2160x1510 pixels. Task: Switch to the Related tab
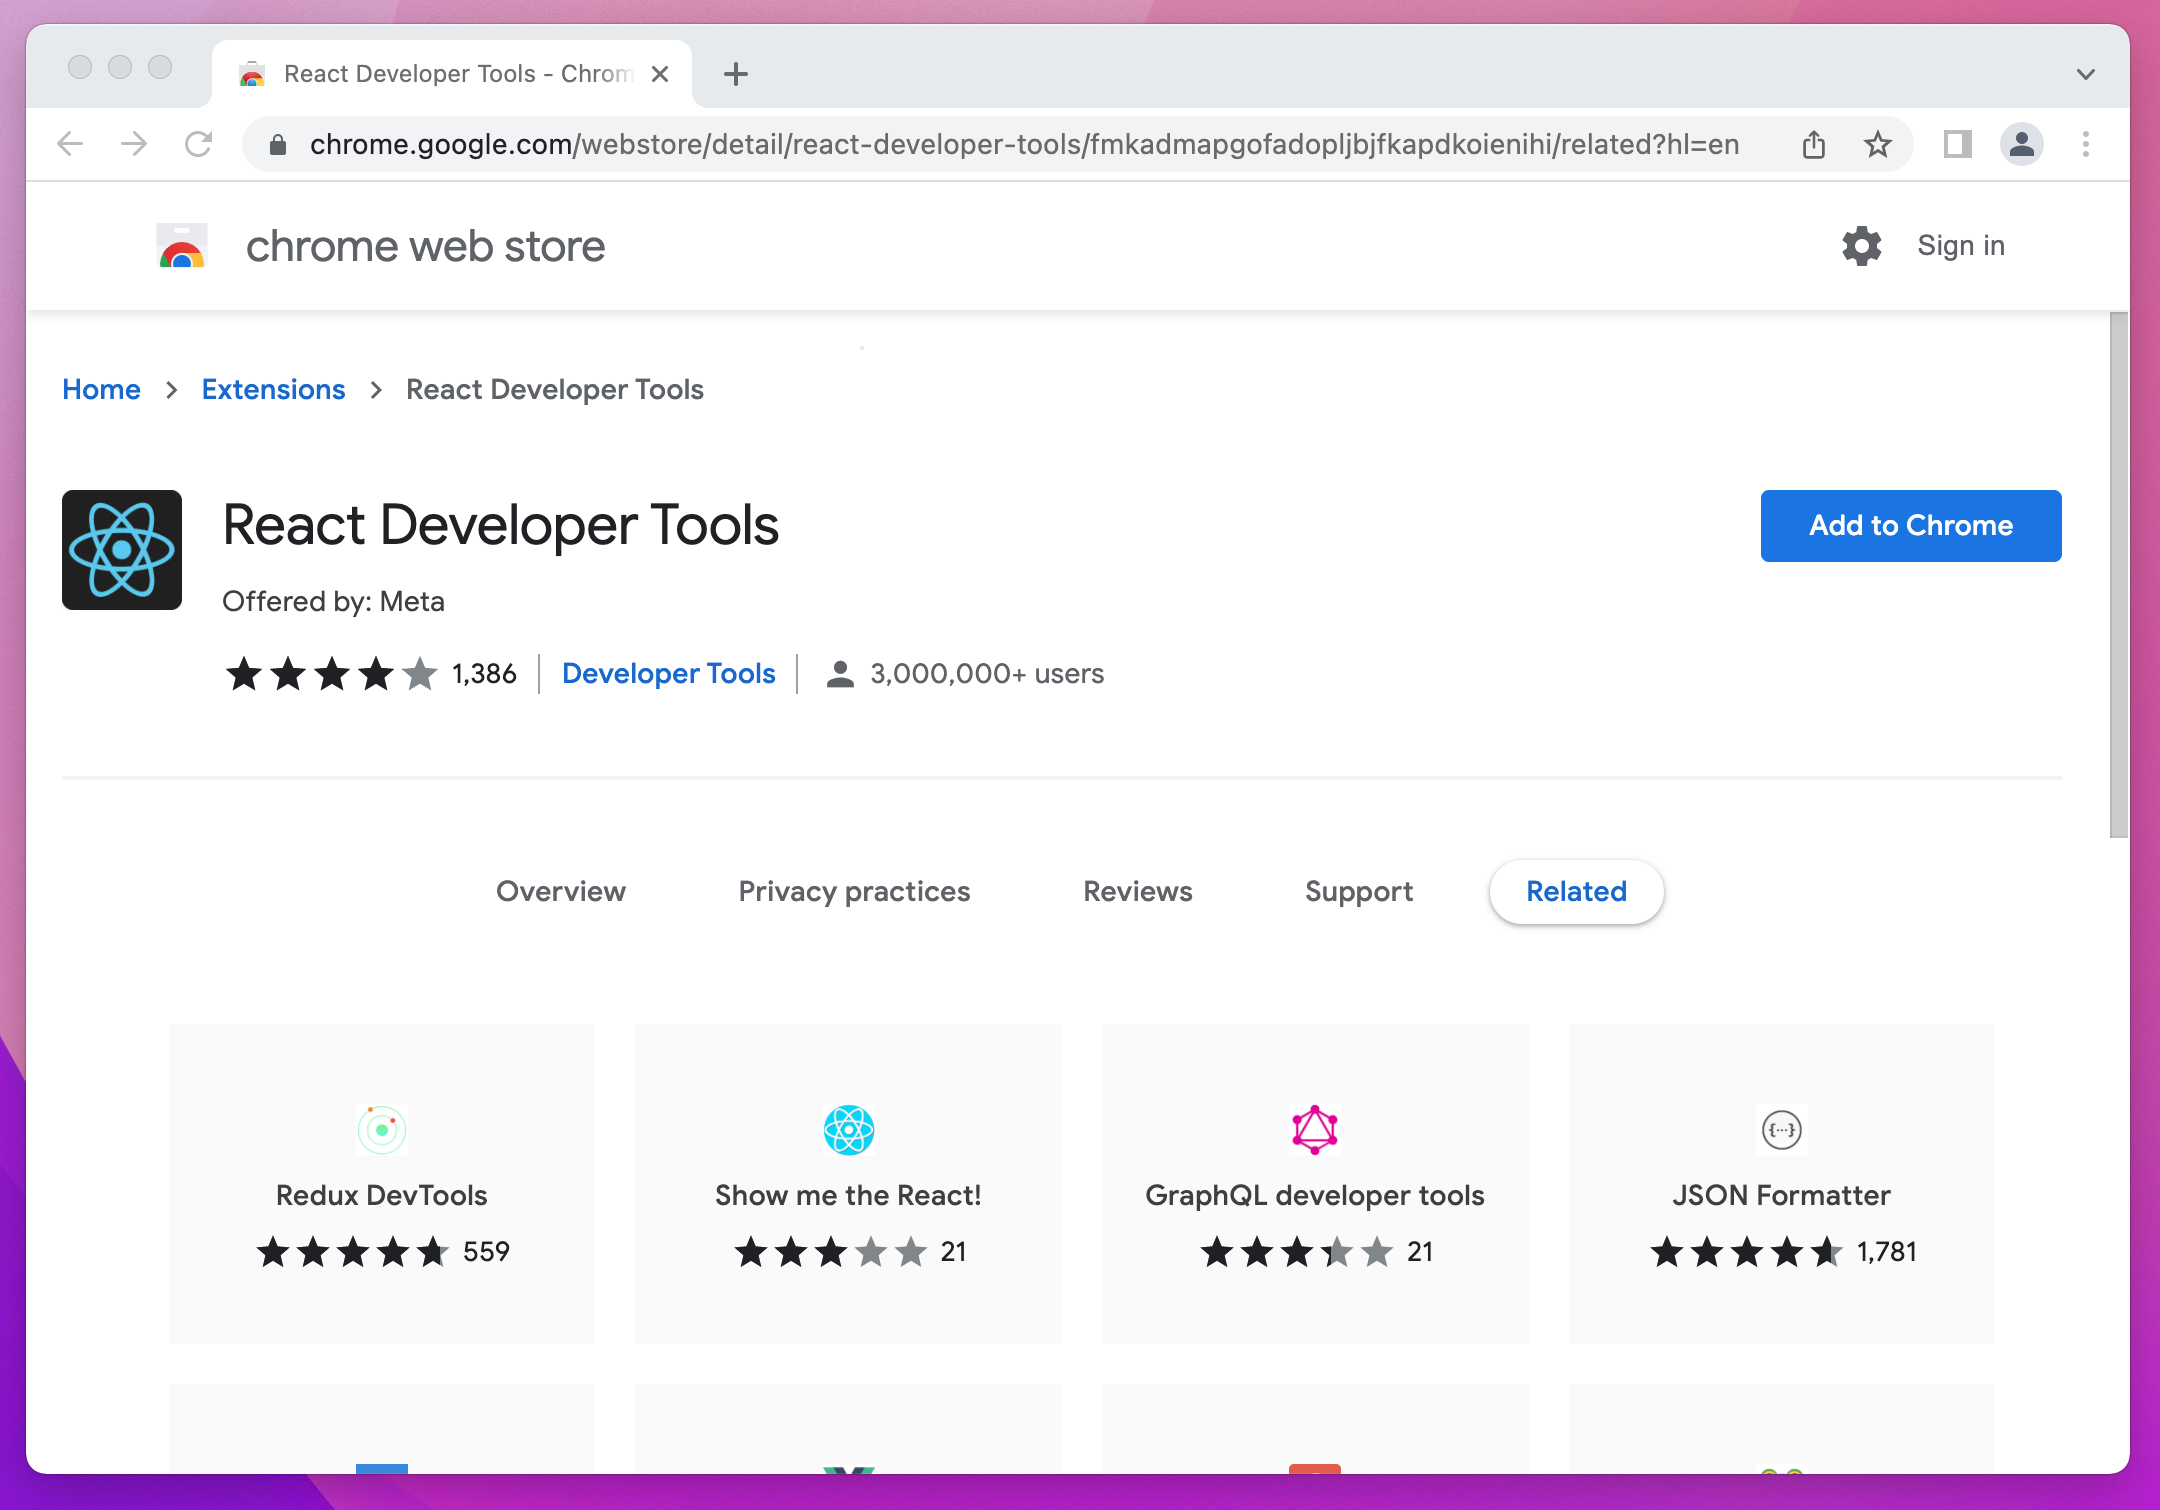1576,891
